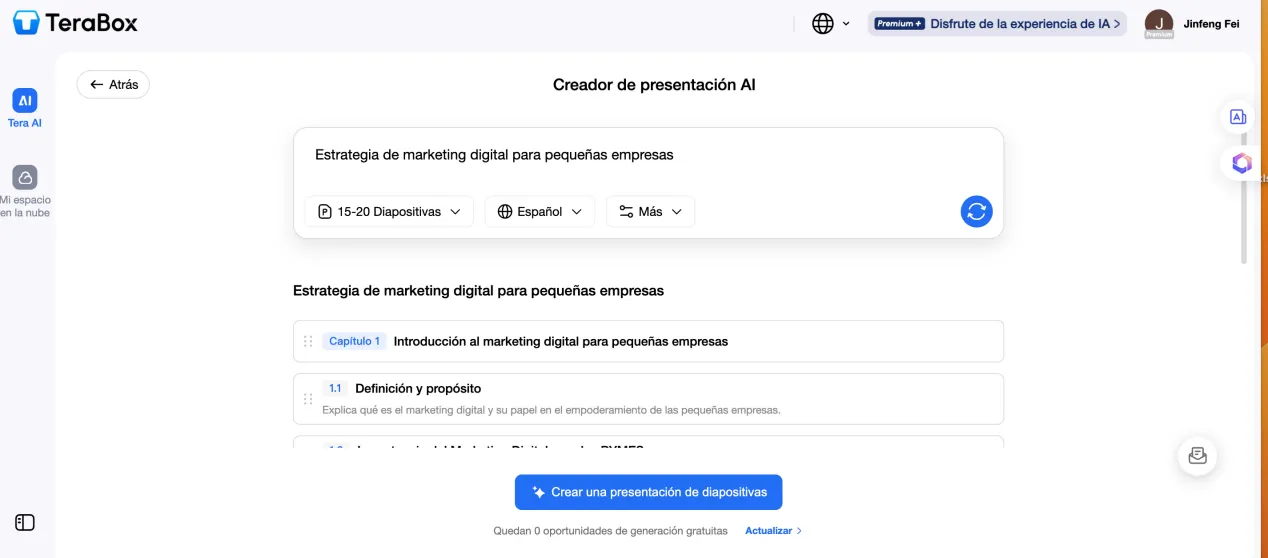Open the feedback message icon
This screenshot has height=558, width=1268.
[x=1197, y=456]
